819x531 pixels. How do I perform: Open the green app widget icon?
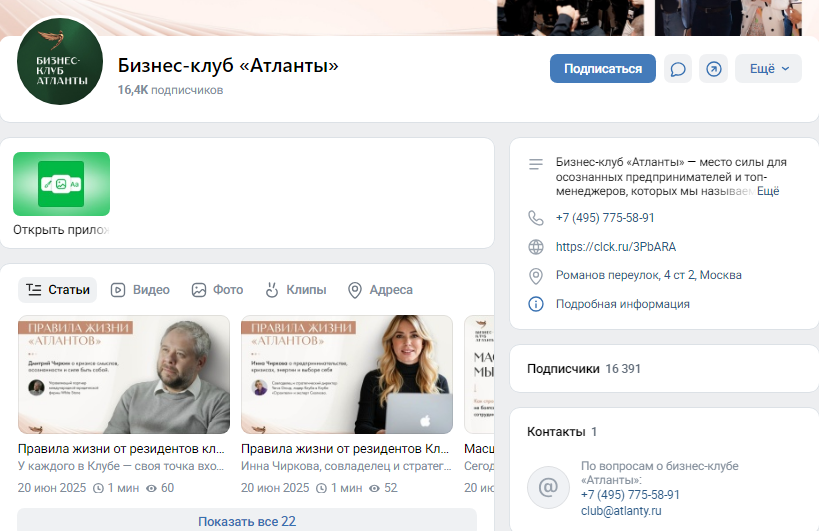pos(62,184)
